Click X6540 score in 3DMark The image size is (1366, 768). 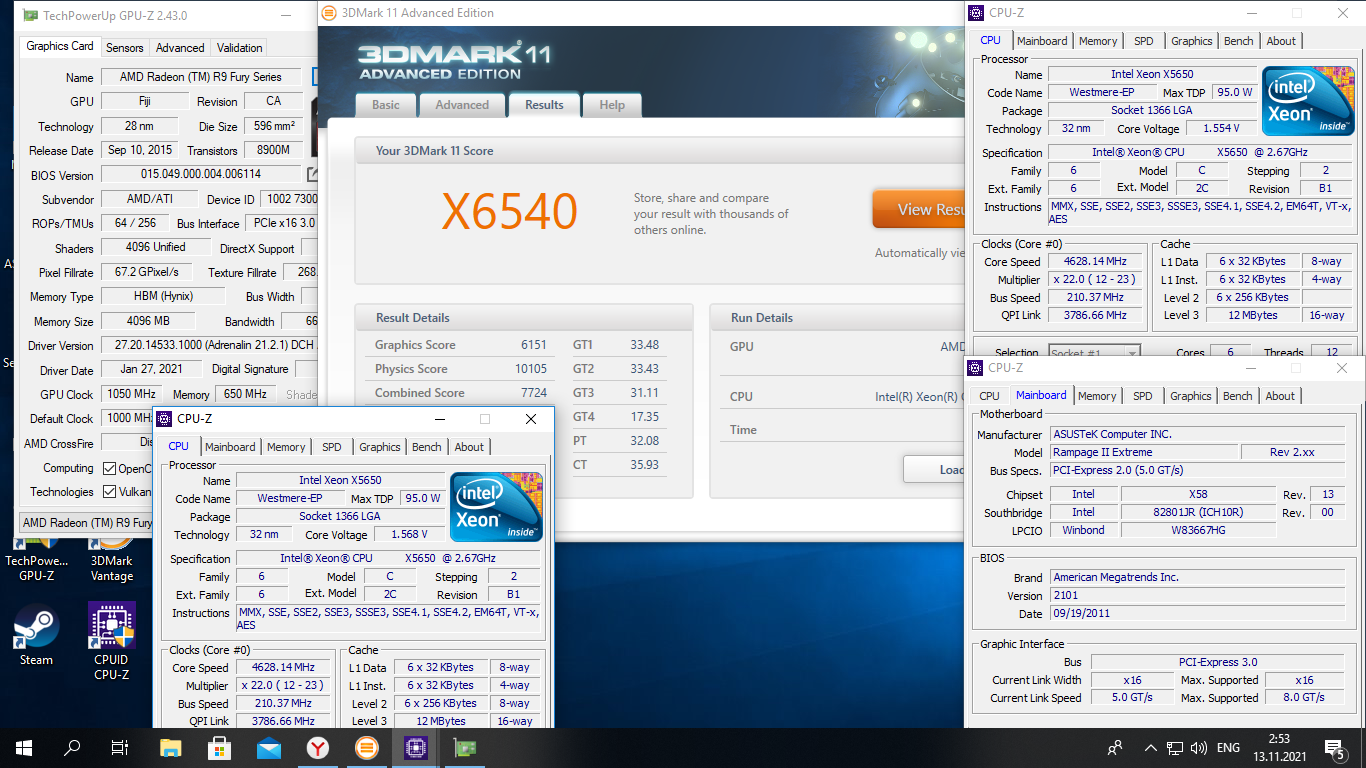tap(510, 212)
